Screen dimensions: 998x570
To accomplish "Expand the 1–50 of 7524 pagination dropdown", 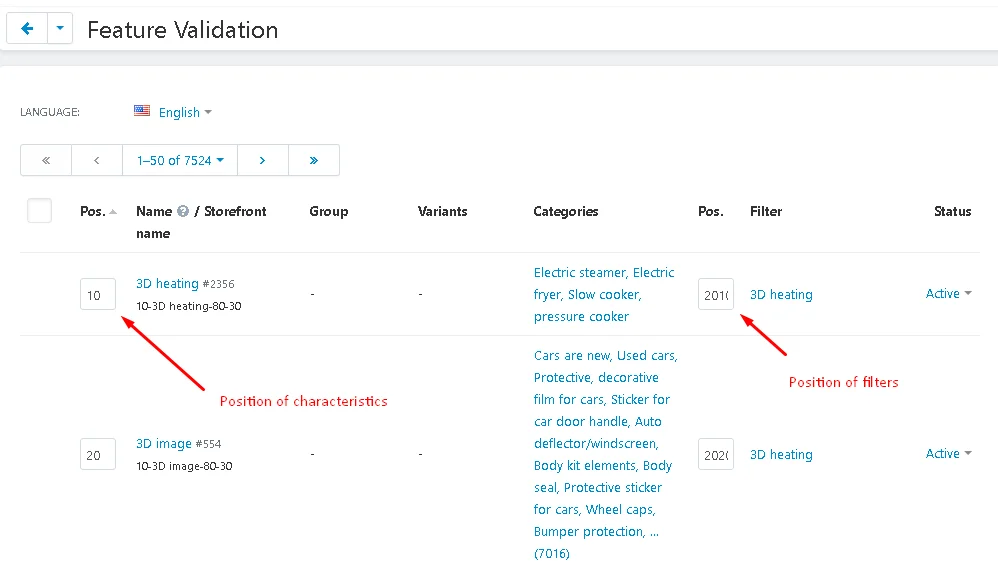I will pos(180,160).
